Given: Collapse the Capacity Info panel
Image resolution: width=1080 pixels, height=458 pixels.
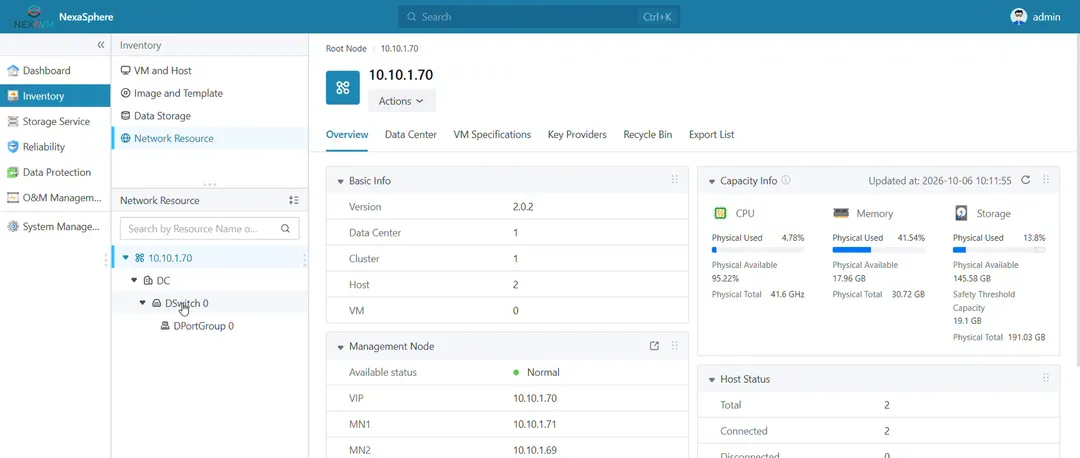Looking at the screenshot, I should (x=712, y=181).
